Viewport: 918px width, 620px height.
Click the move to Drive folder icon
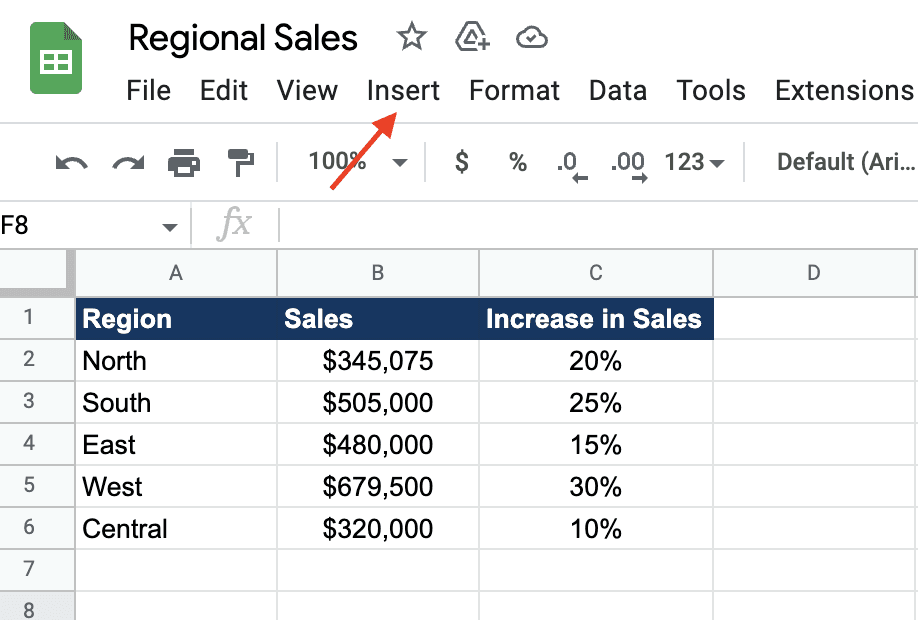pos(472,37)
